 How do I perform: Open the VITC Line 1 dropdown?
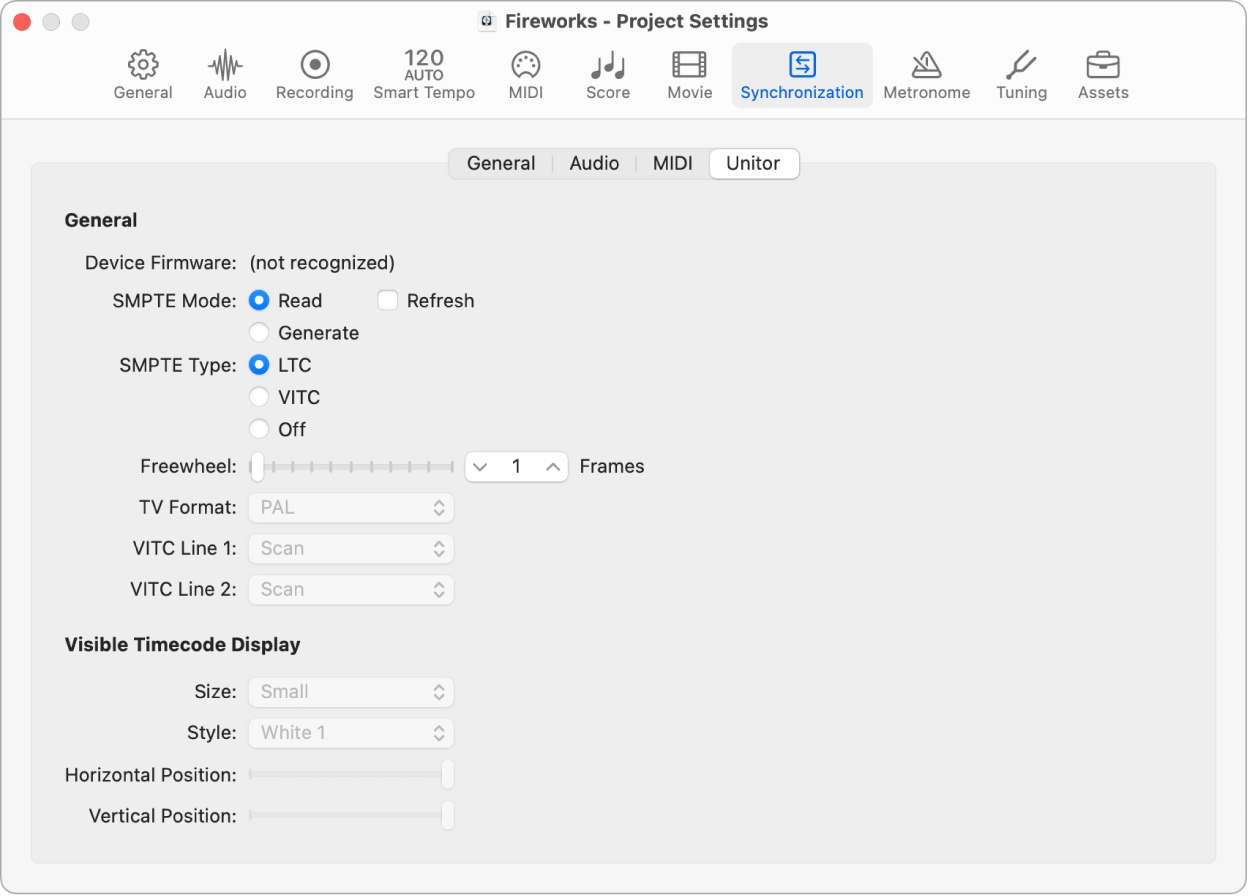[350, 548]
